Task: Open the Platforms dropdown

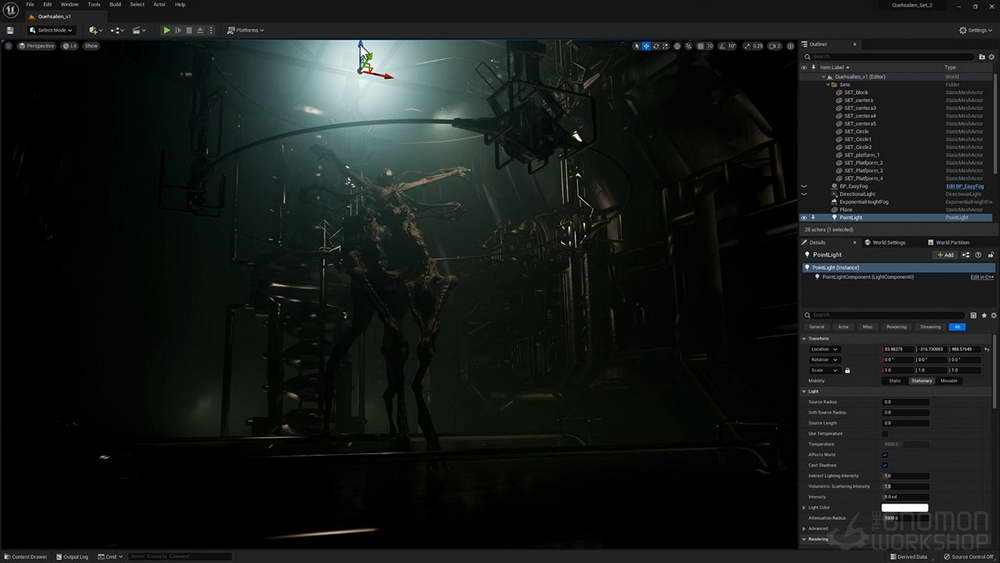Action: 246,30
